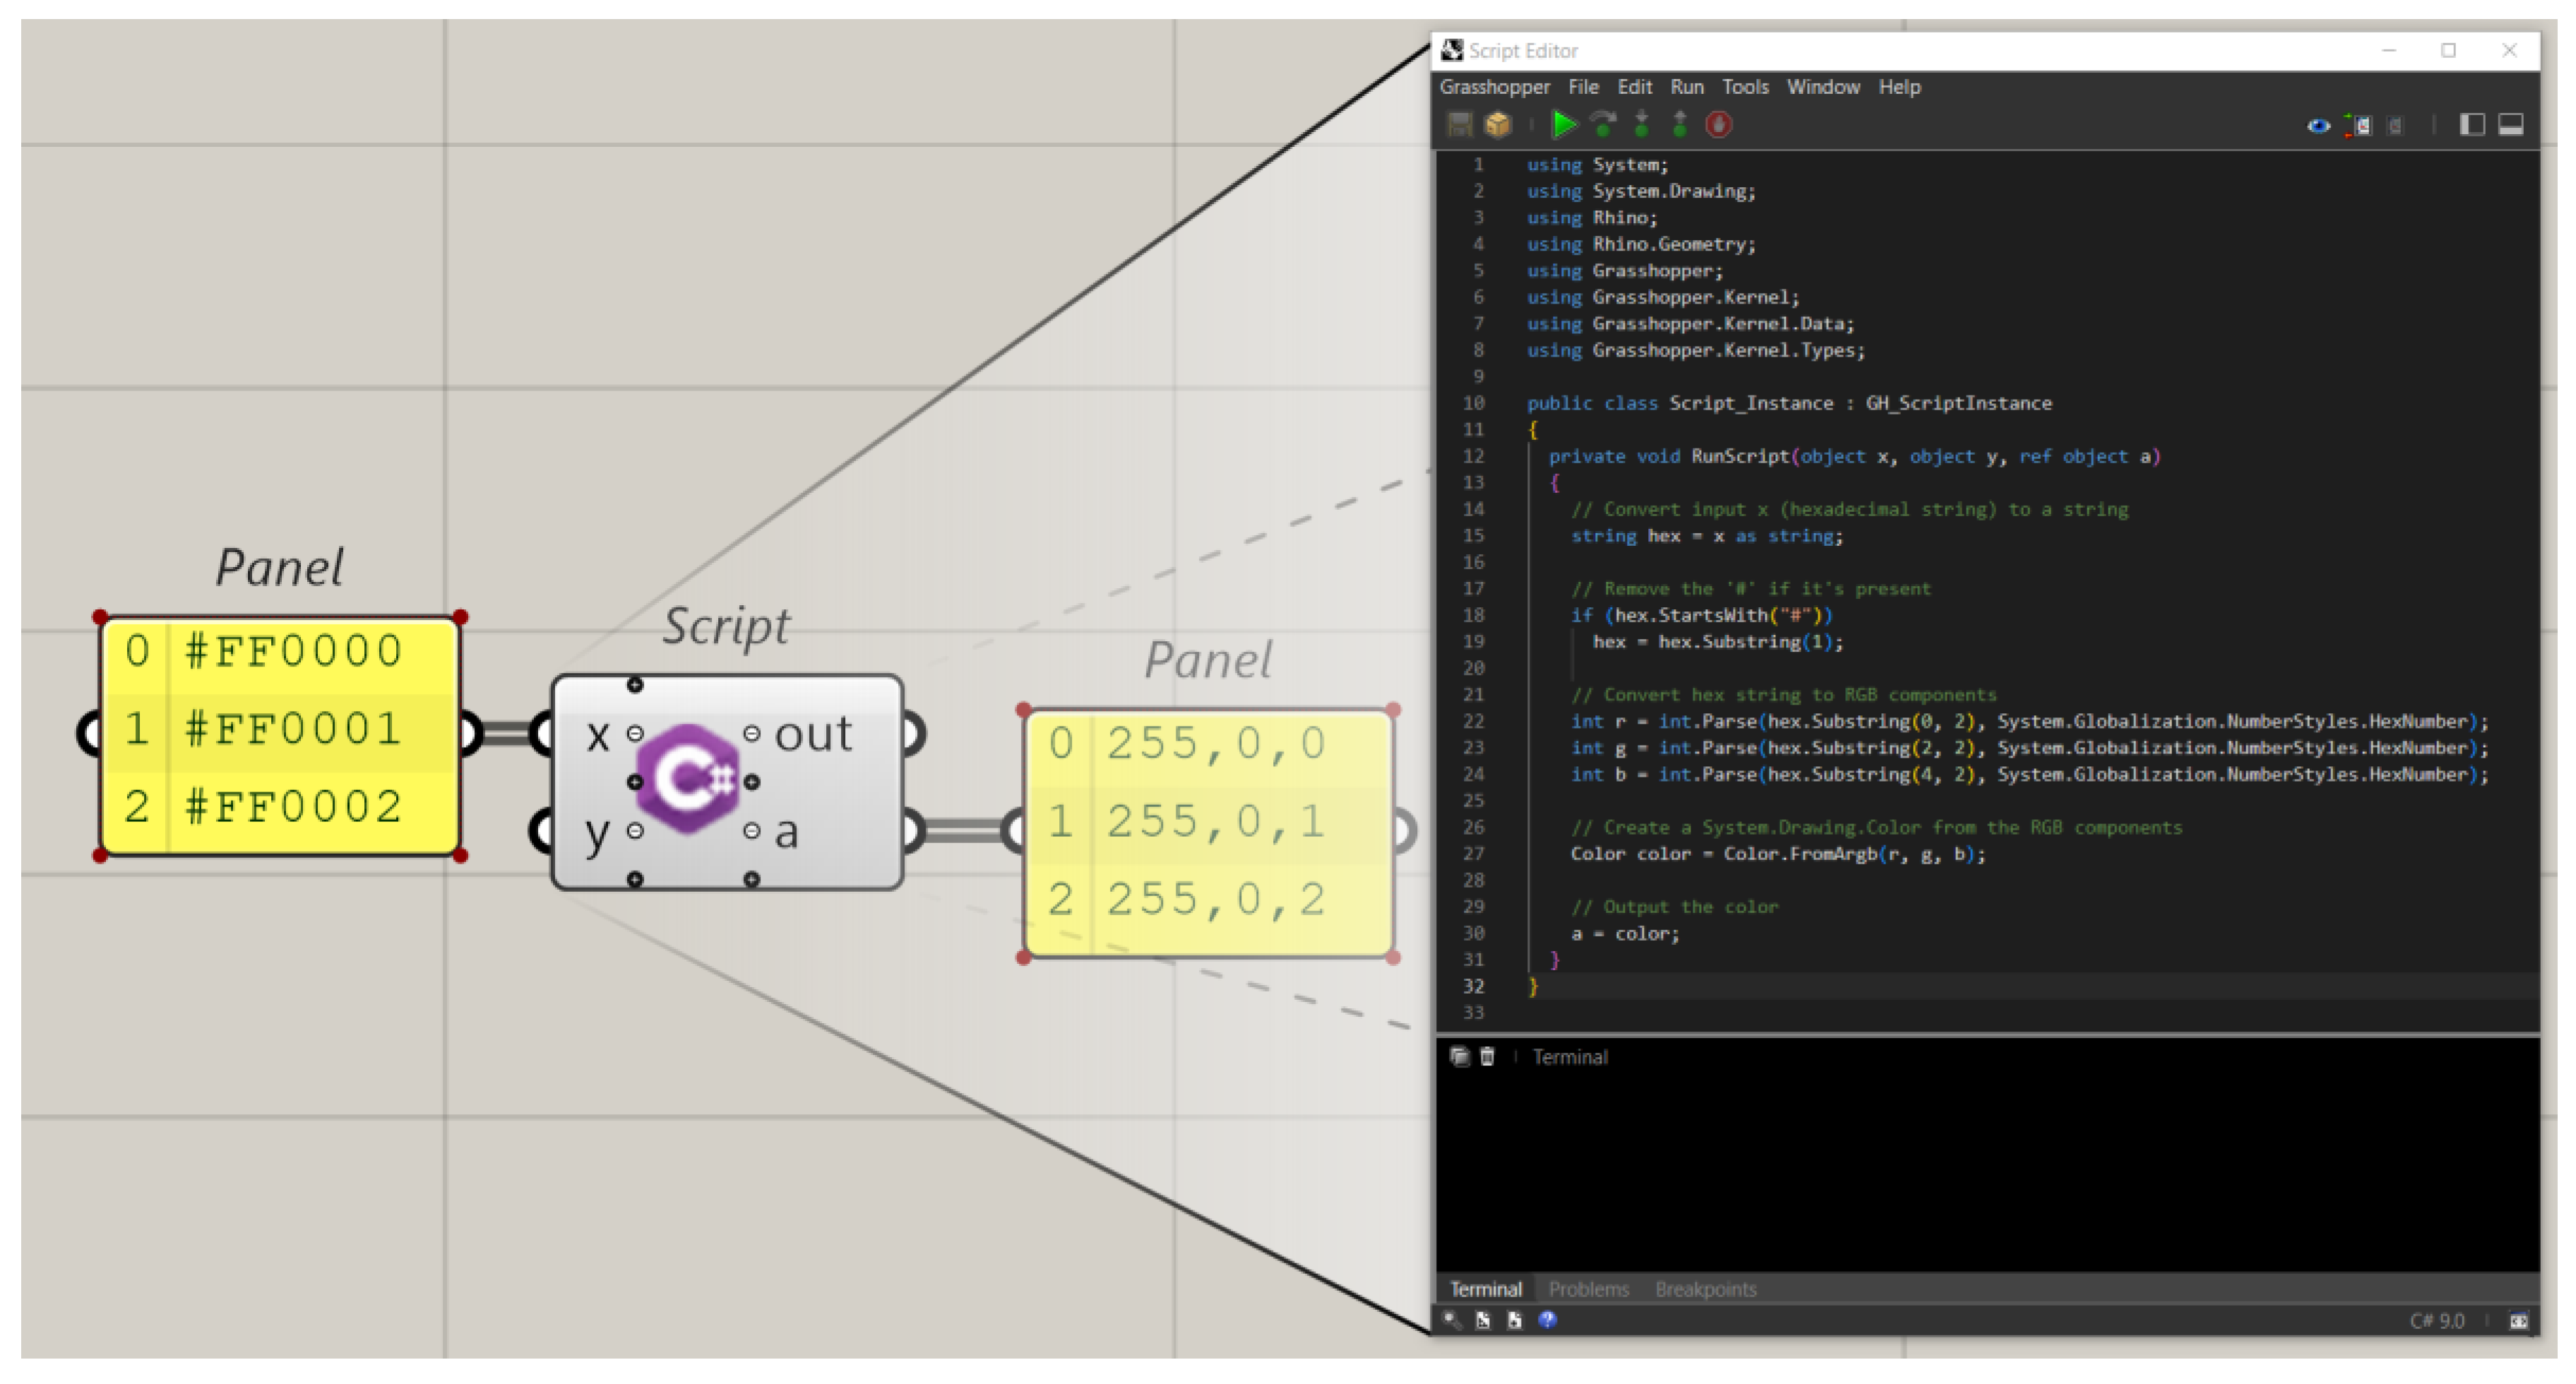Click the step over debug icon
This screenshot has height=1384, width=2576.
pyautogui.click(x=1603, y=125)
